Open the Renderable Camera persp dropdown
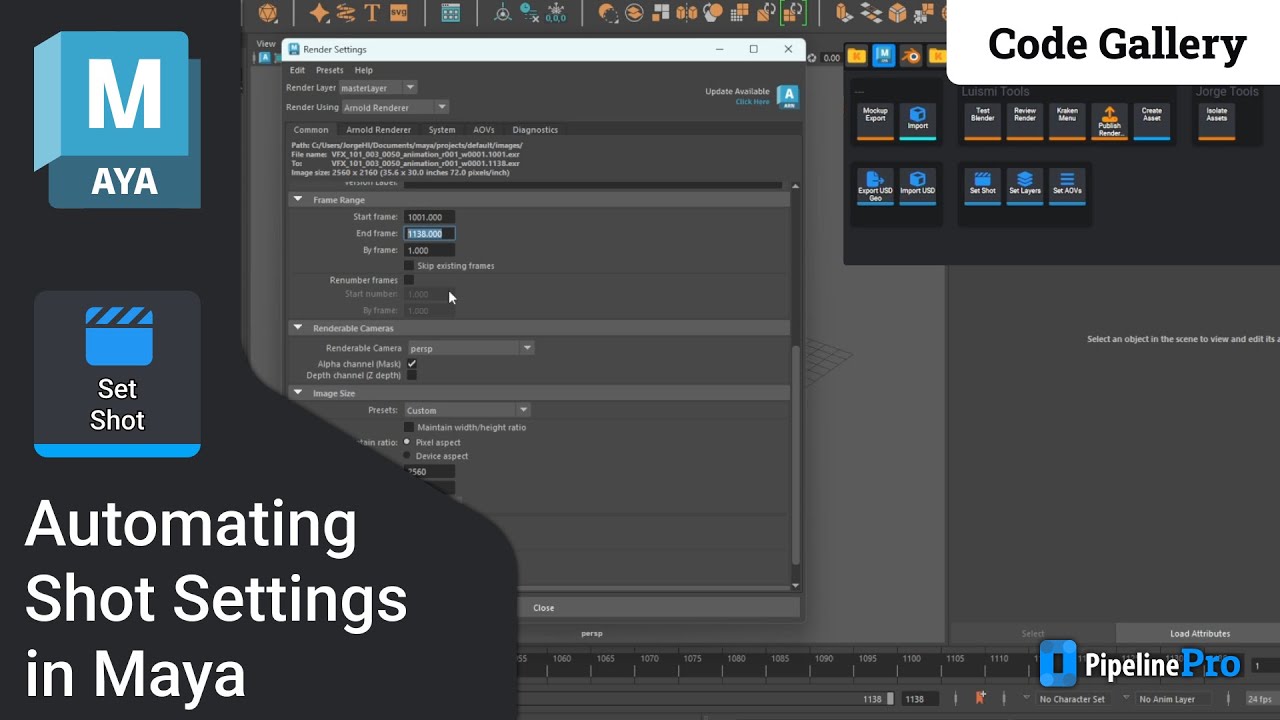Viewport: 1280px width, 720px height. point(470,348)
